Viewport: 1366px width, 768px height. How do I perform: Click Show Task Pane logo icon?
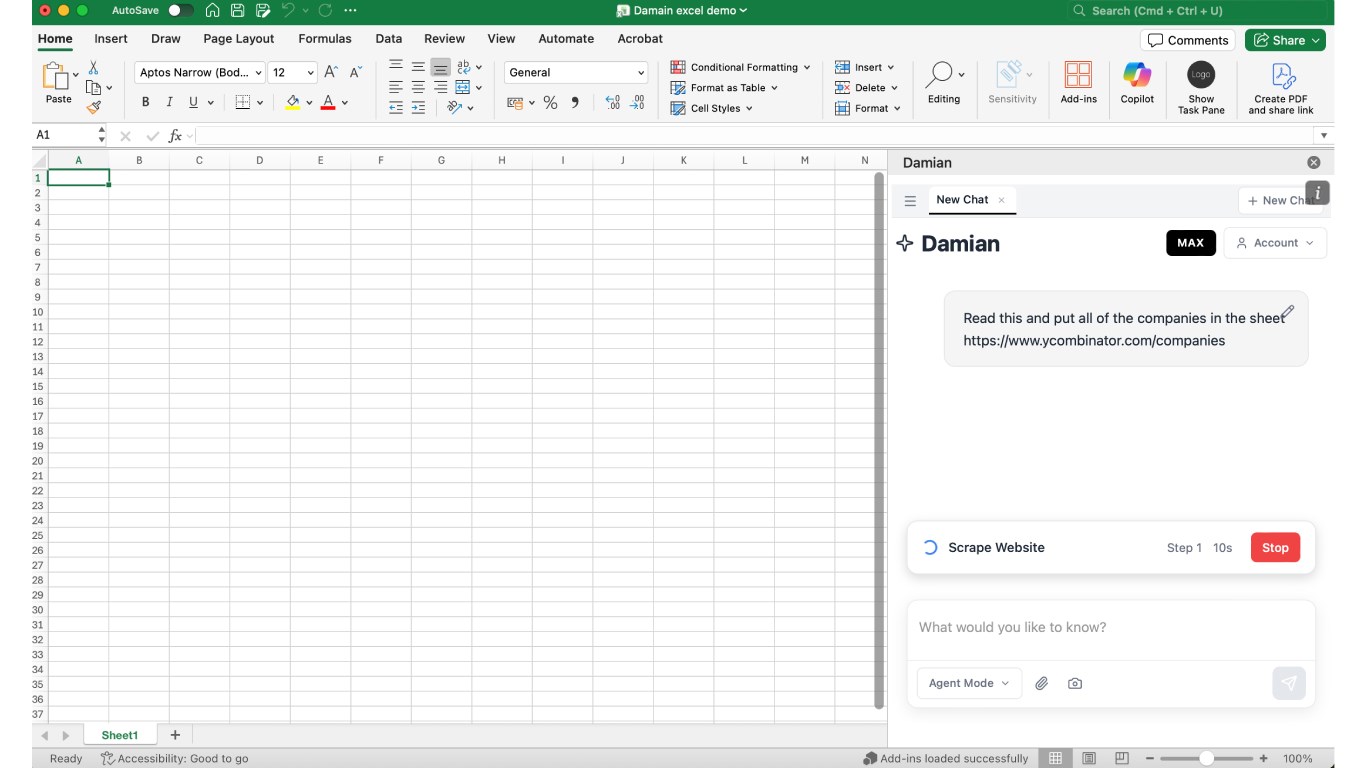click(x=1201, y=75)
